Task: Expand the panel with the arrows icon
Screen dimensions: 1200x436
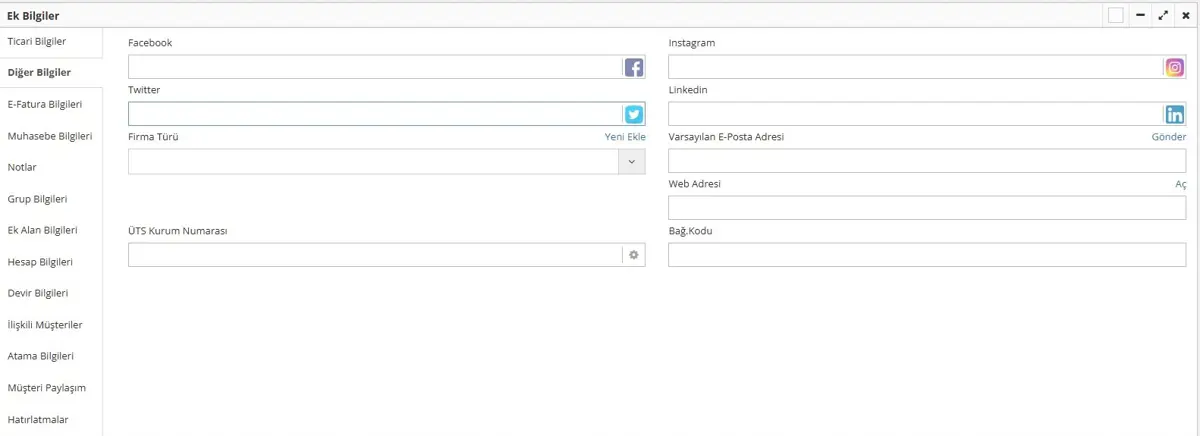Action: point(1163,15)
